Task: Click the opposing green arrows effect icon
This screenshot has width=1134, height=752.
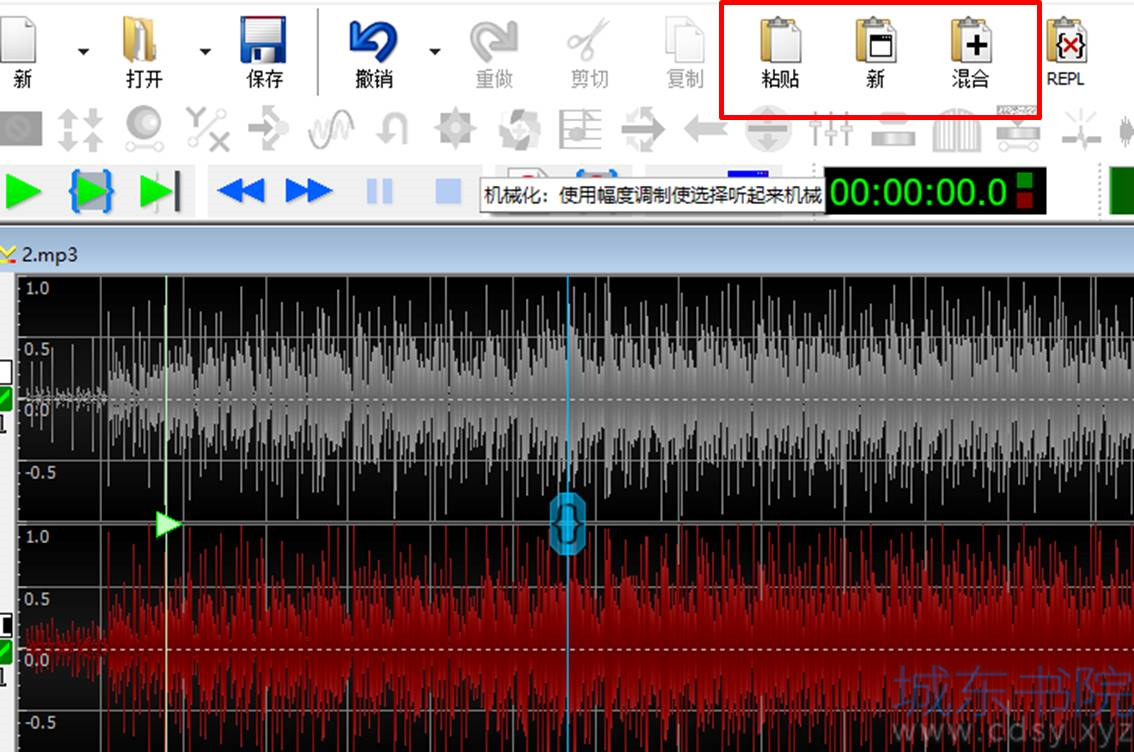Action: coord(642,129)
